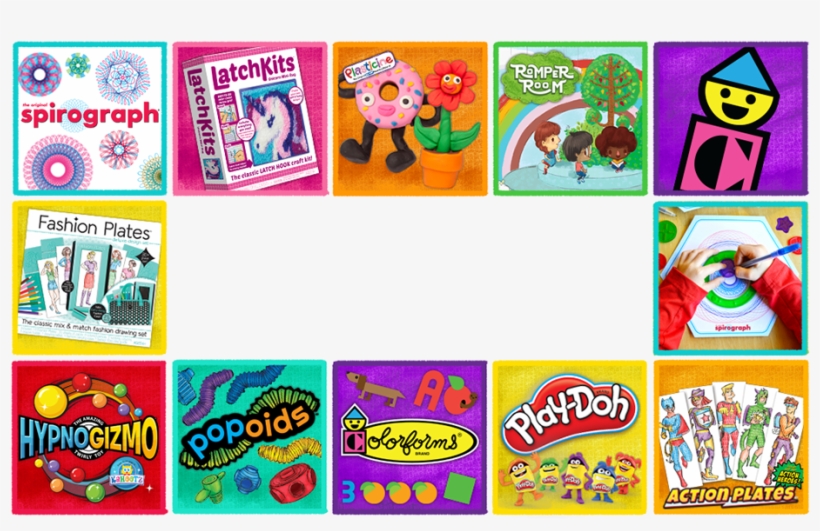This screenshot has width=820, height=531.
Task: Open the Spirograph brand tile
Action: 90,119
